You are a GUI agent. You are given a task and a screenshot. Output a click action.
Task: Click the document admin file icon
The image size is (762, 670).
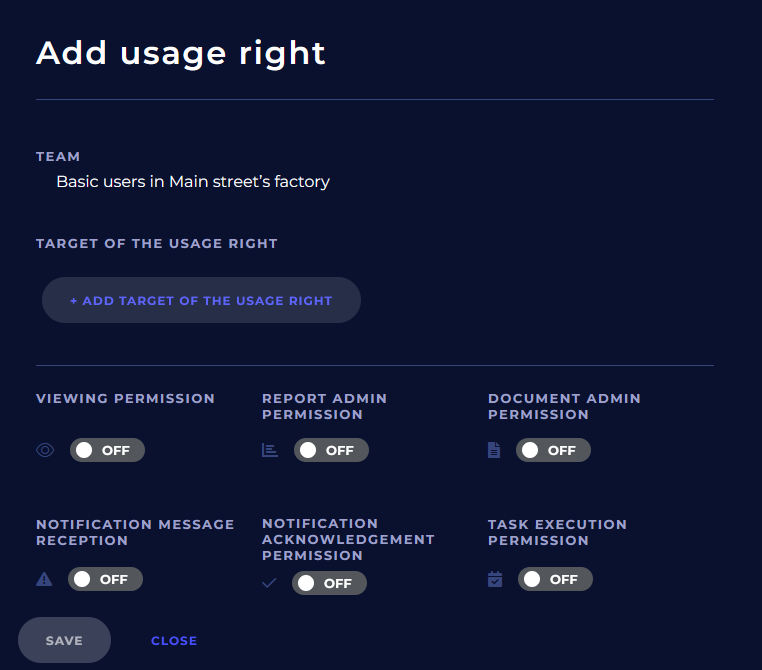coord(493,450)
